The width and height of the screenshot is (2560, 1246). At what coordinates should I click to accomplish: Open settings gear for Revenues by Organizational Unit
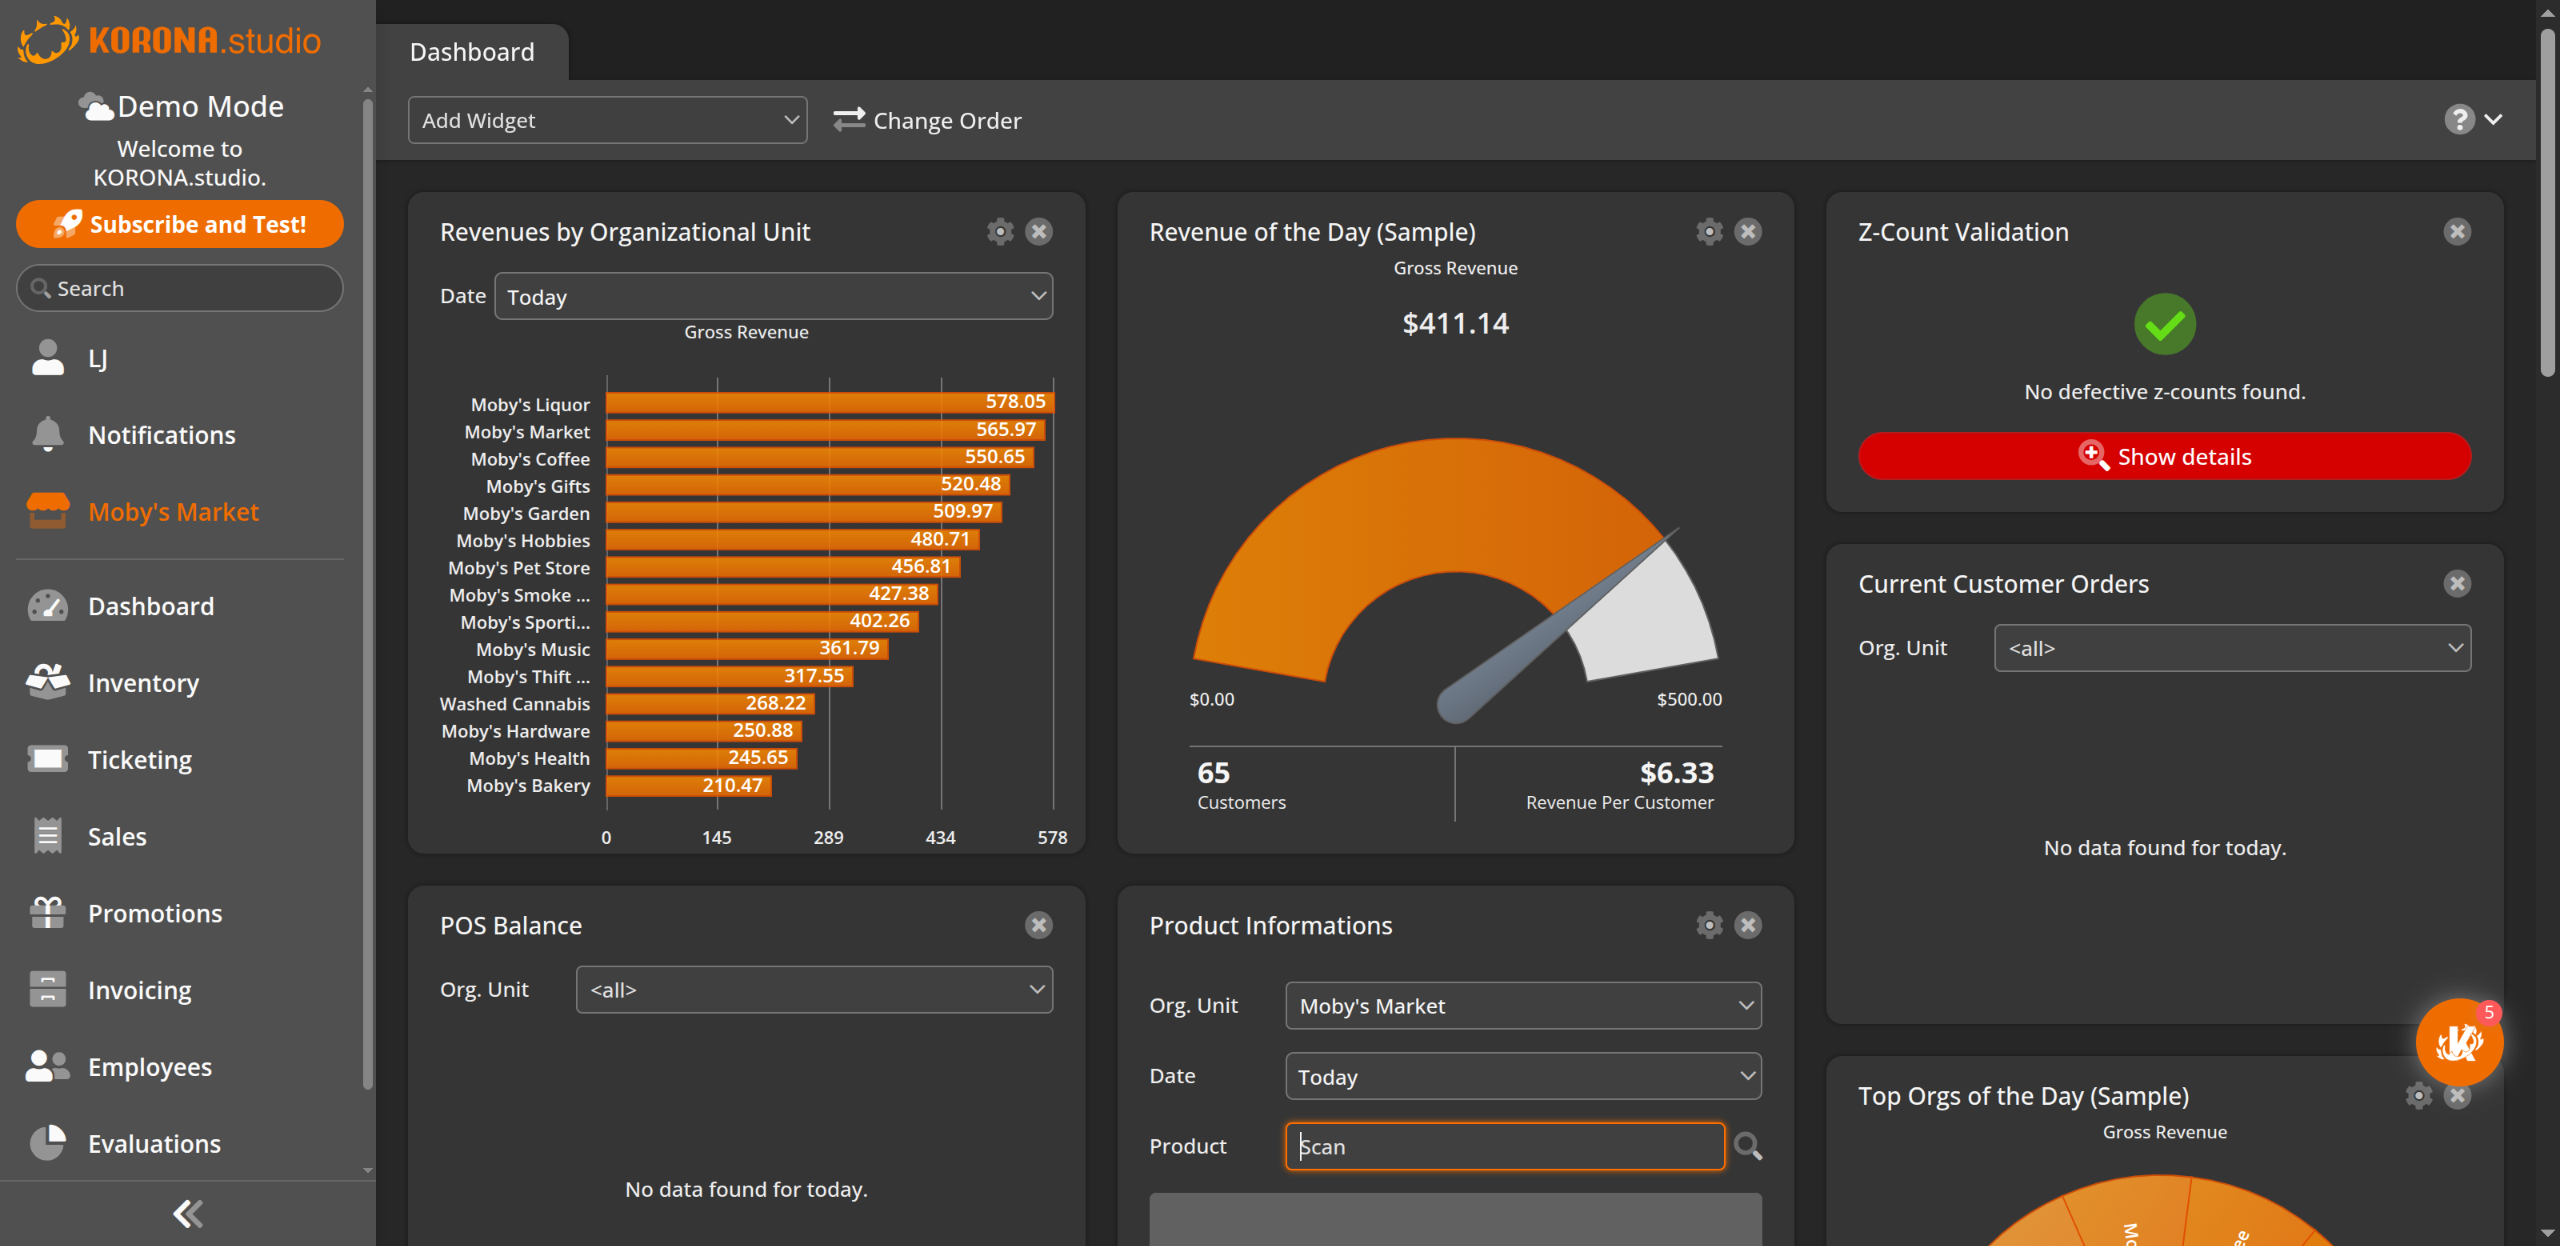(999, 232)
